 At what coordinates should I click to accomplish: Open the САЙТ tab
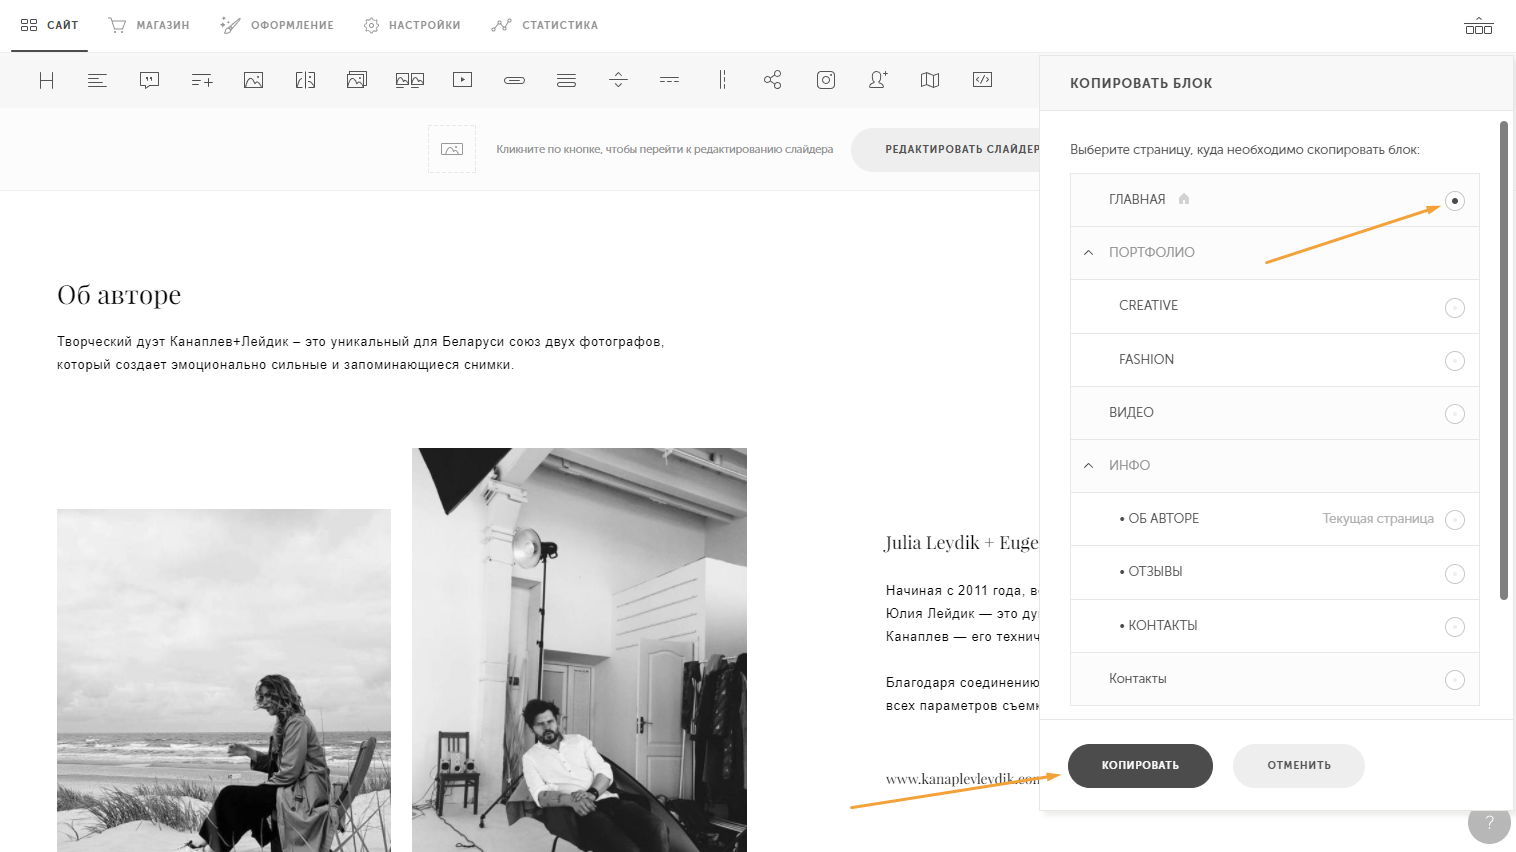point(50,25)
